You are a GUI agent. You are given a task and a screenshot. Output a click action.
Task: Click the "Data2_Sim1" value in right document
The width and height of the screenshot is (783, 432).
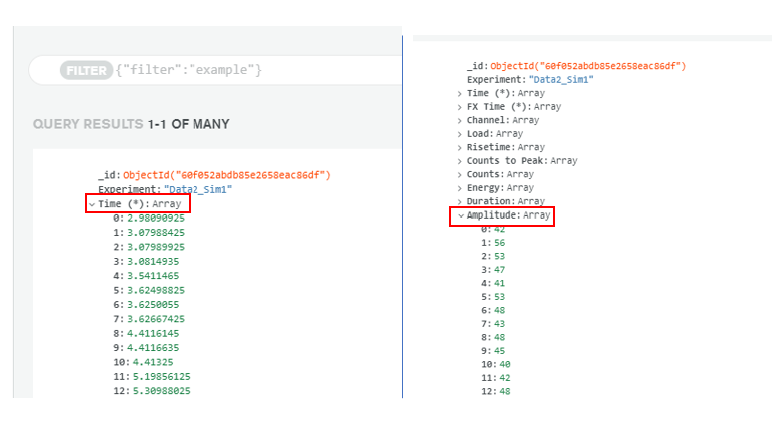561,79
